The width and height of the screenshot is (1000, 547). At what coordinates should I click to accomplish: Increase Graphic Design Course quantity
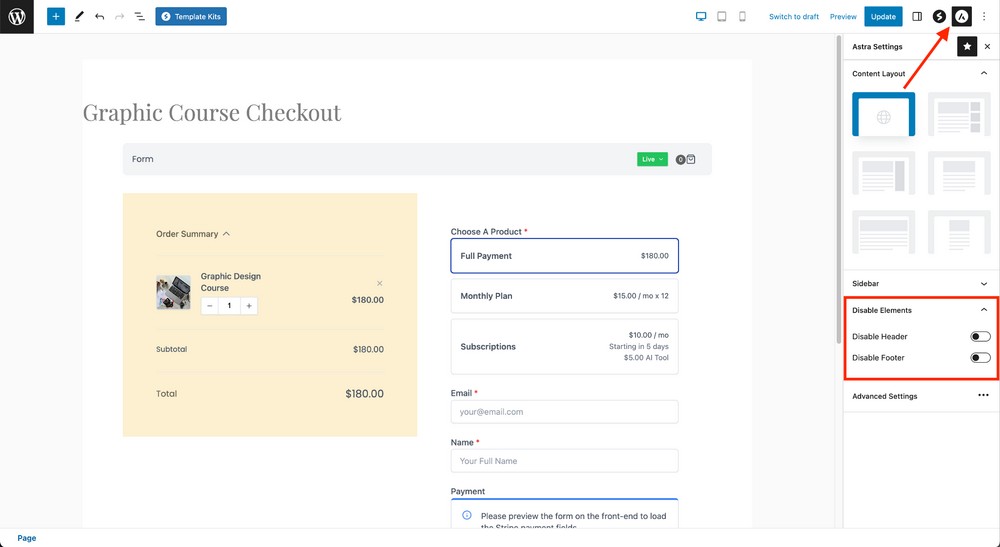(249, 306)
